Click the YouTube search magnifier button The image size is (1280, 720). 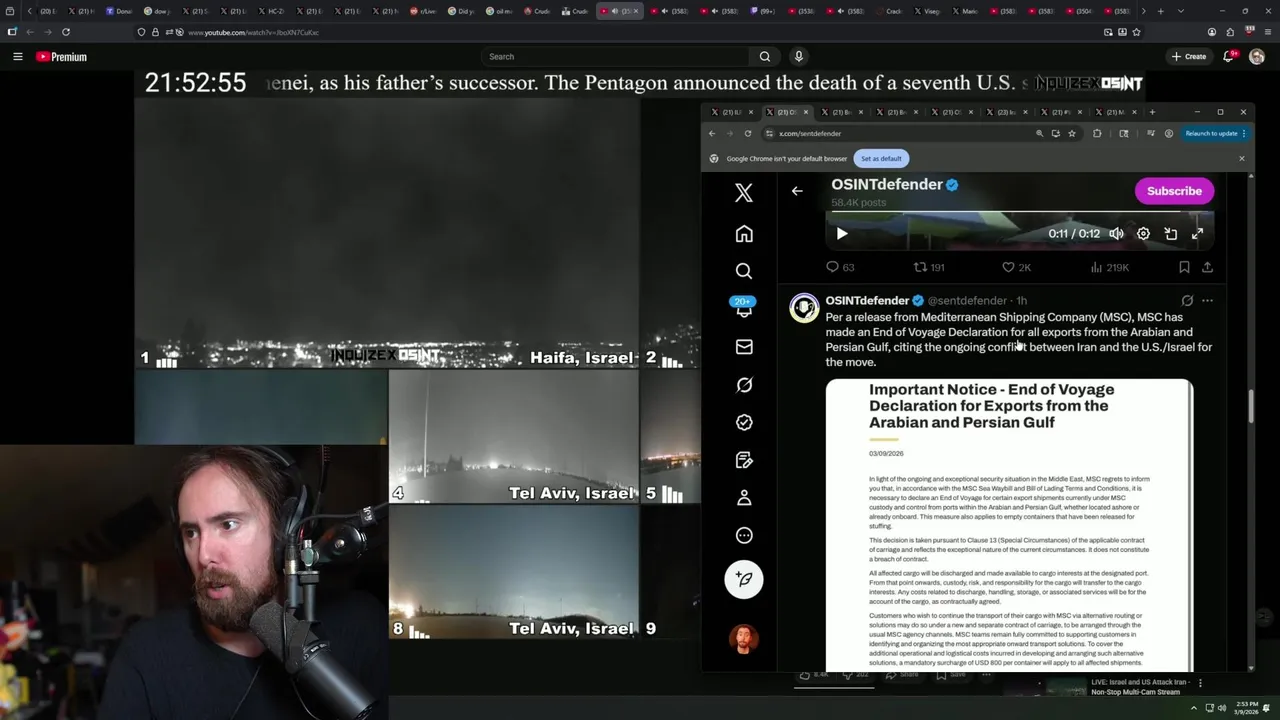[x=764, y=57]
